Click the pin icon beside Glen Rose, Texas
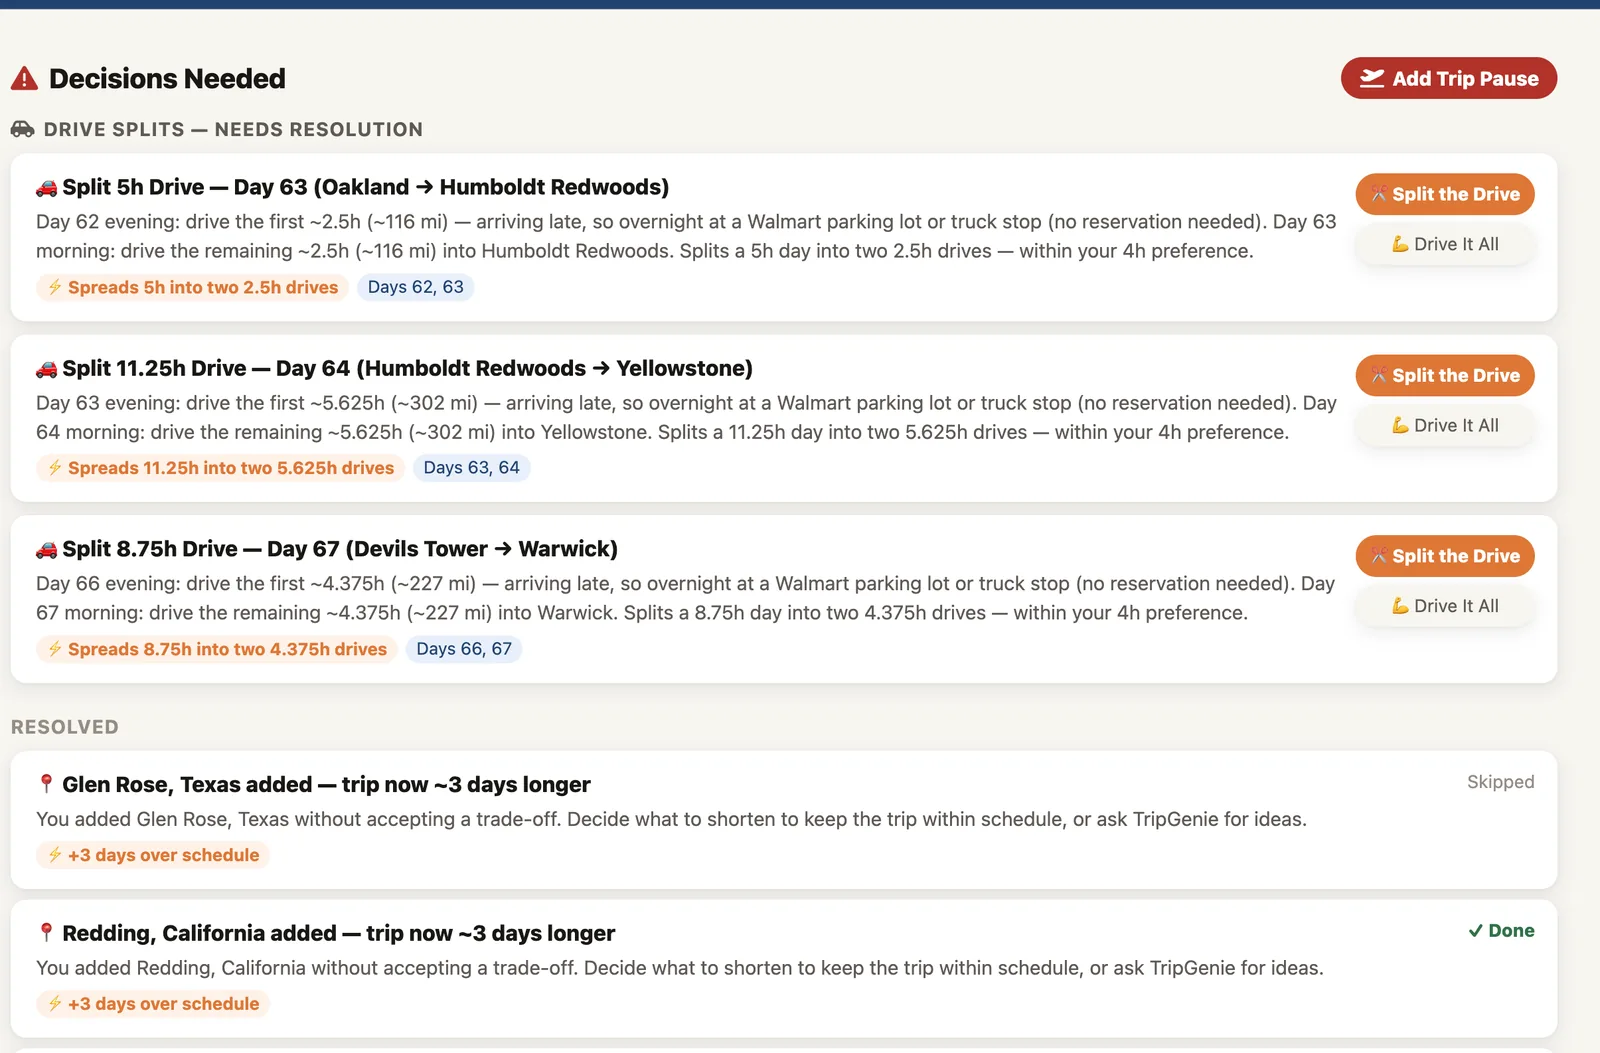 46,784
